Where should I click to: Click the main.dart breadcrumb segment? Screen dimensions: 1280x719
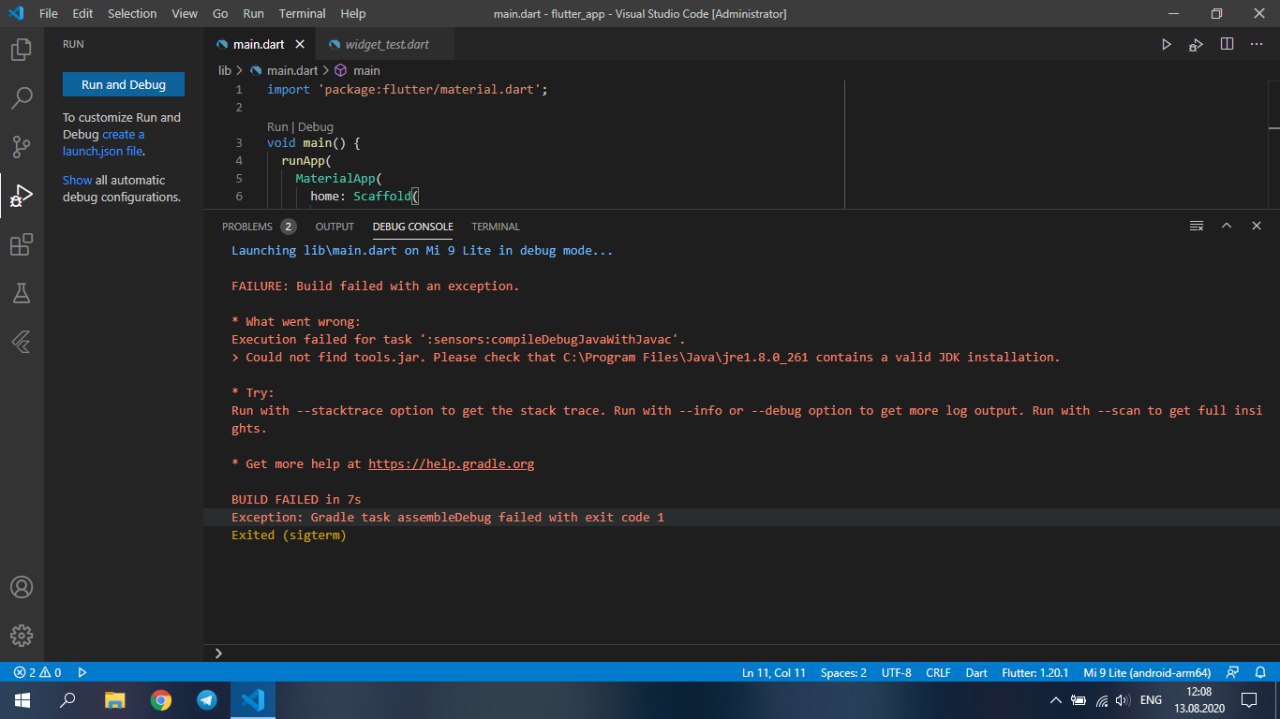[x=291, y=70]
